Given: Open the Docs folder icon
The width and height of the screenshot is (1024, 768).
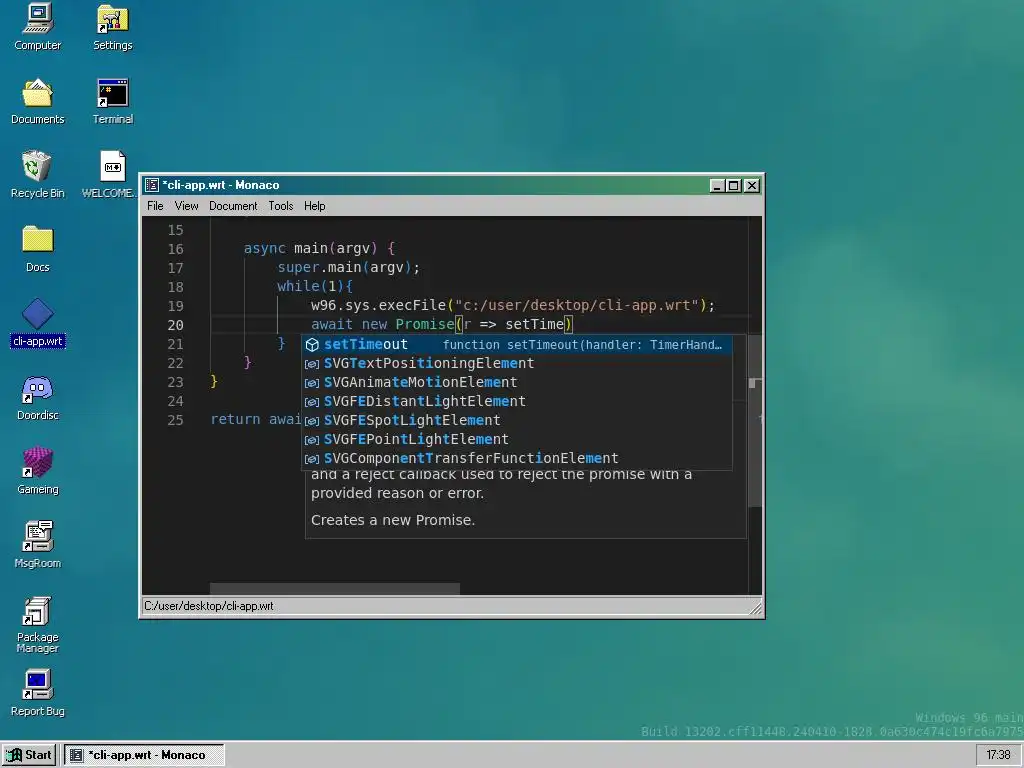Looking at the screenshot, I should point(37,249).
